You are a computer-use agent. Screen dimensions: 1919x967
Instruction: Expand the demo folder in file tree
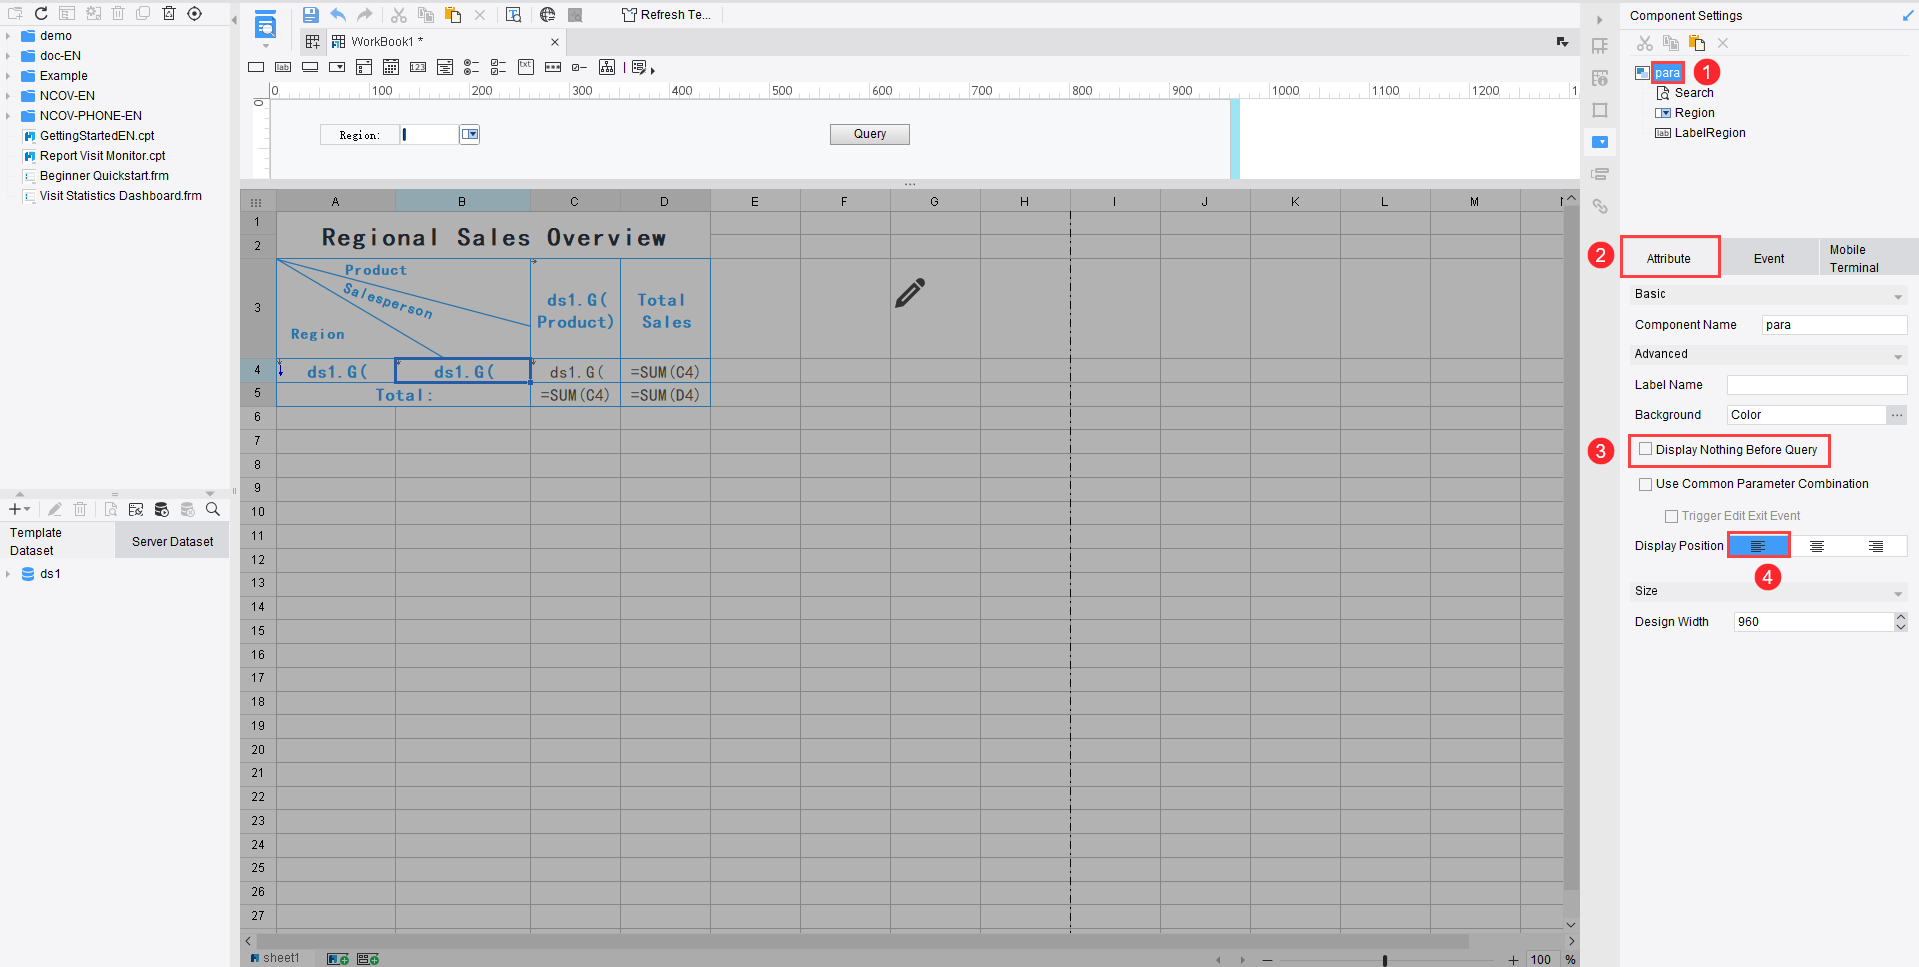[x=8, y=36]
